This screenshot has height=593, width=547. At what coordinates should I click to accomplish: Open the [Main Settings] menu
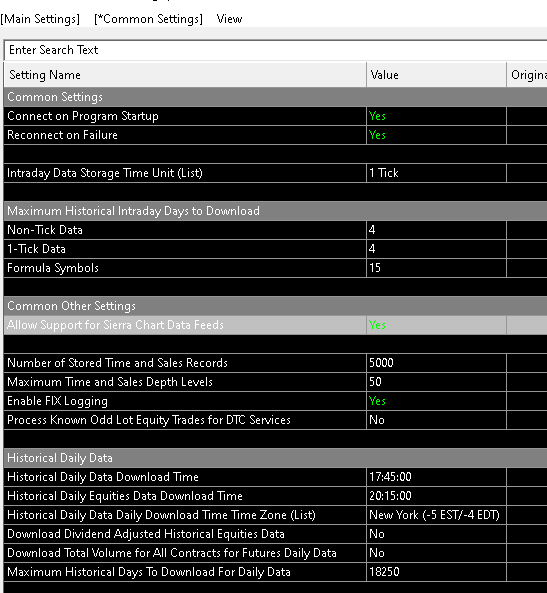(x=40, y=19)
